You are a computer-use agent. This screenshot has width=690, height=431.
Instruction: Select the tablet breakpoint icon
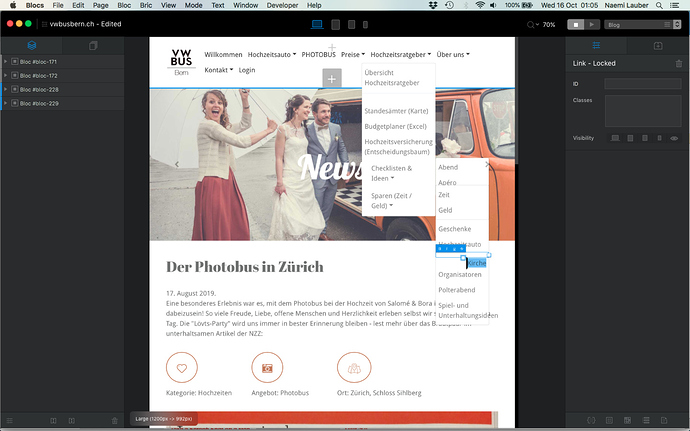pyautogui.click(x=336, y=24)
